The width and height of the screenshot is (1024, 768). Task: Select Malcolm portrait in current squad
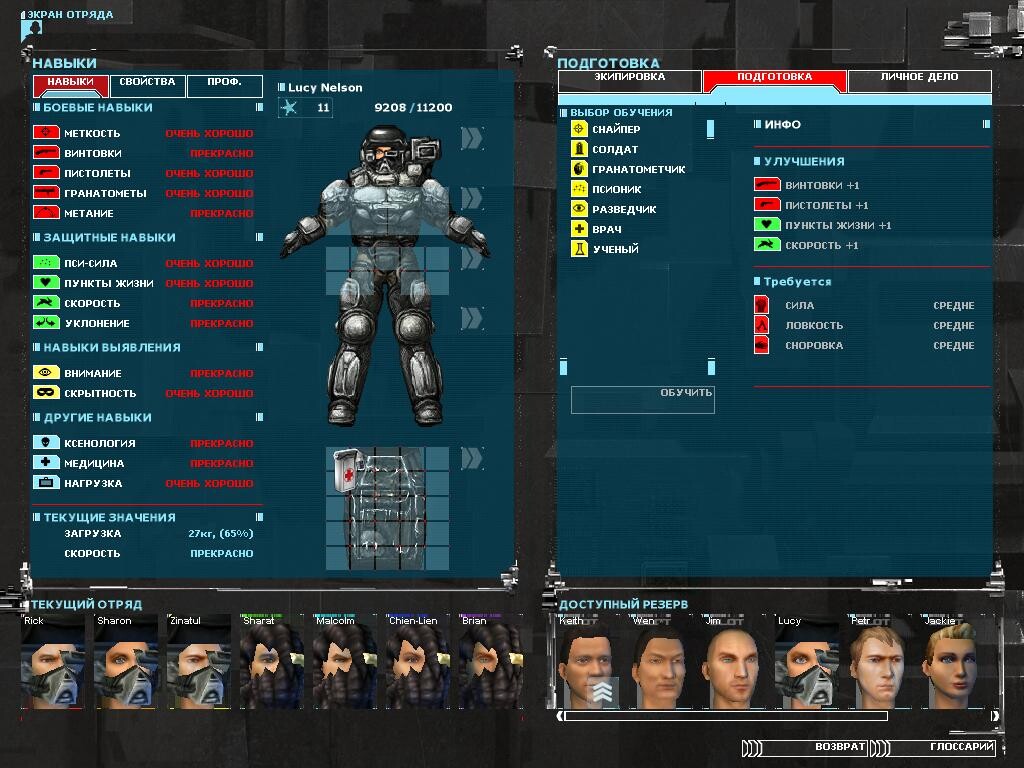[345, 661]
